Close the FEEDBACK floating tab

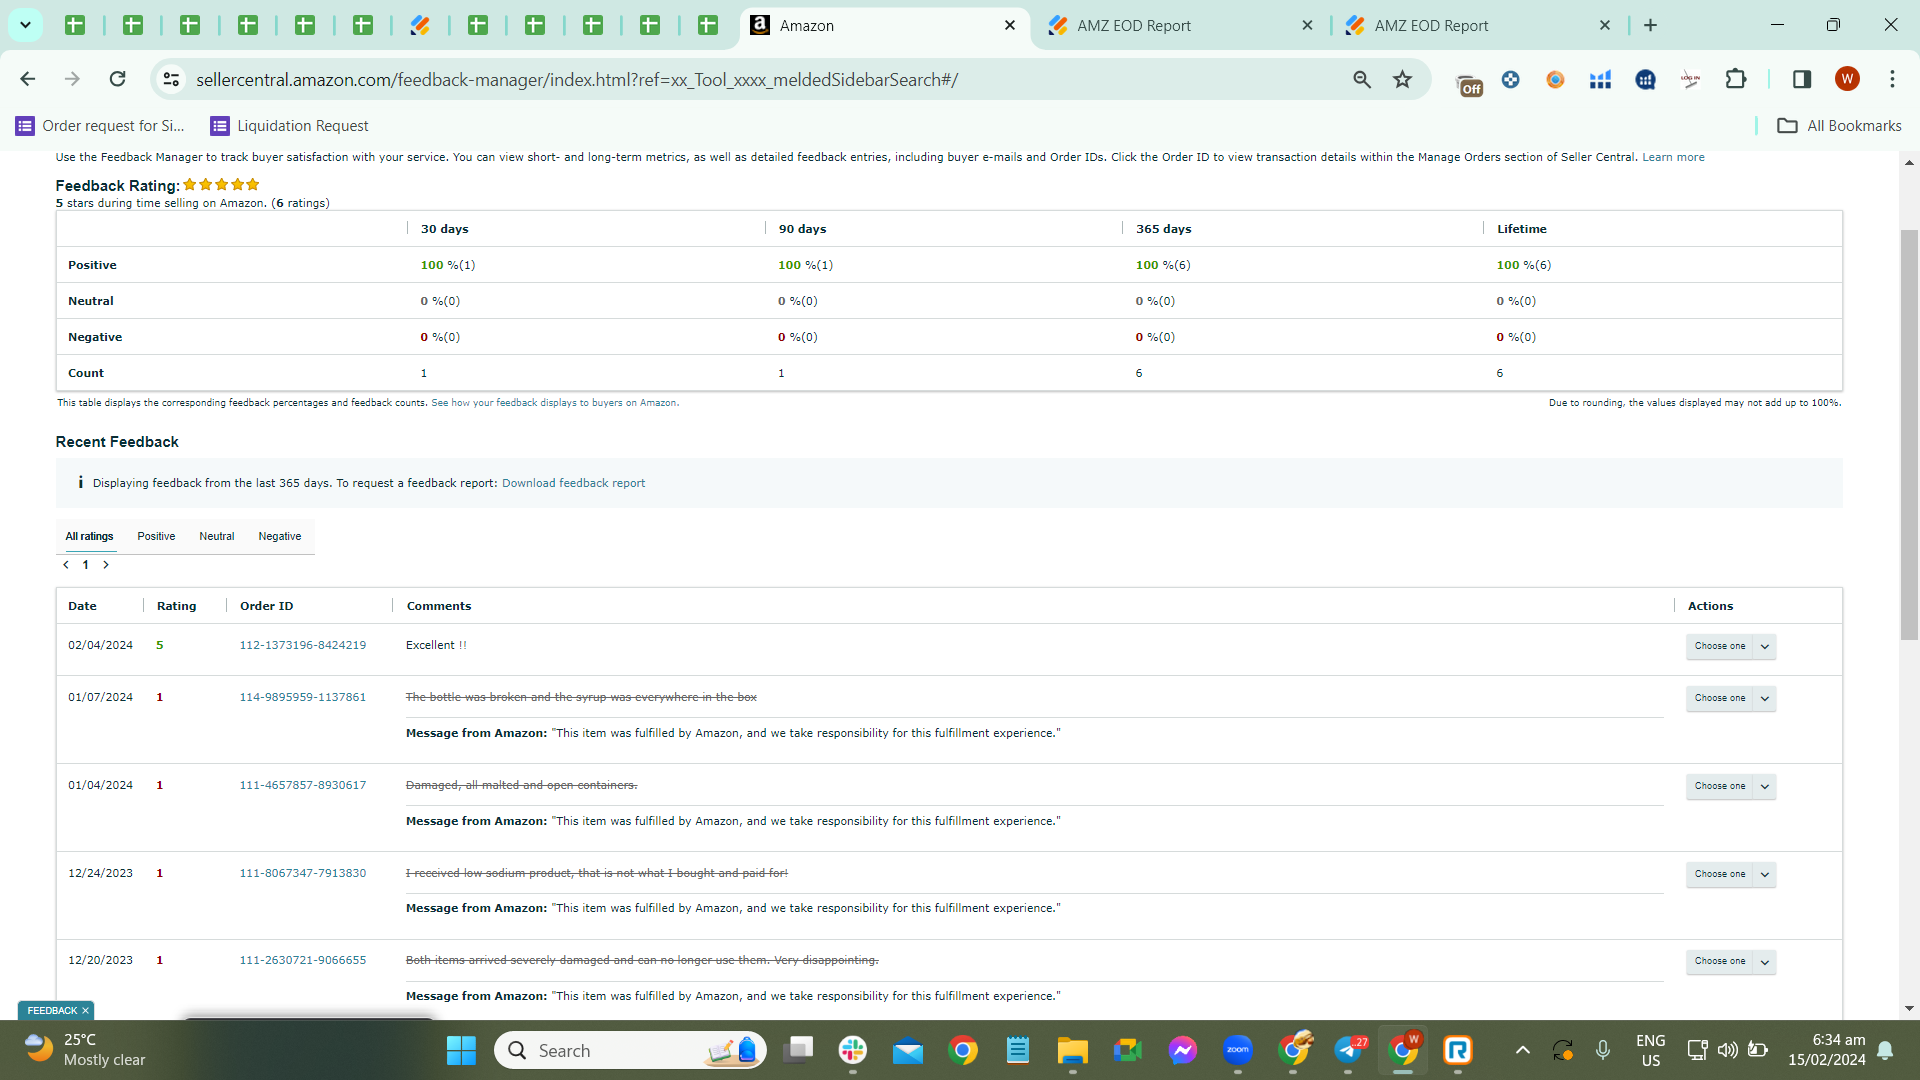(x=85, y=1011)
